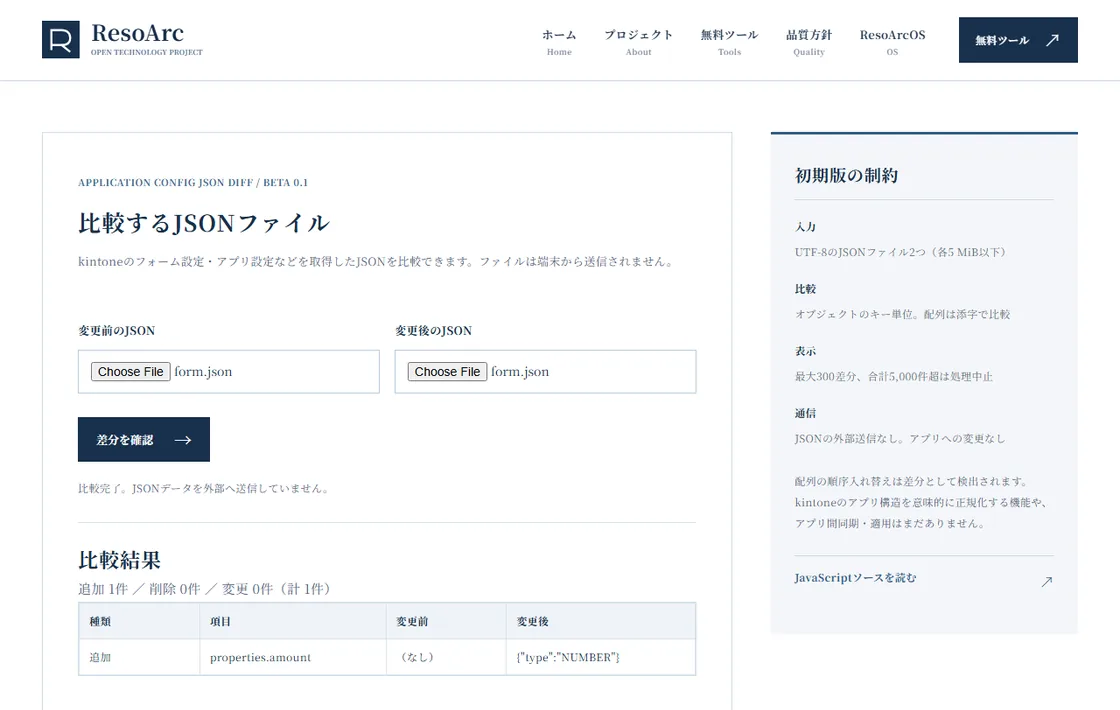This screenshot has width=1120, height=710.
Task: Open 品質方針 Quality menu item
Action: coord(809,42)
